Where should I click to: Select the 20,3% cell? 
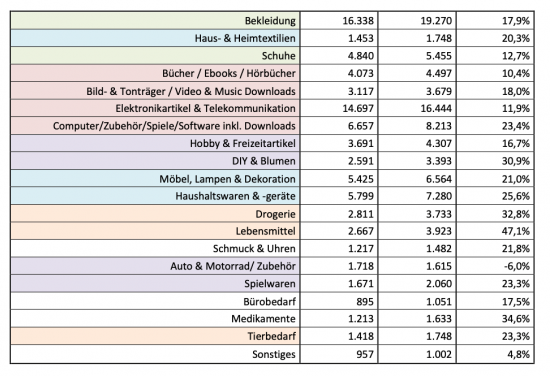516,38
